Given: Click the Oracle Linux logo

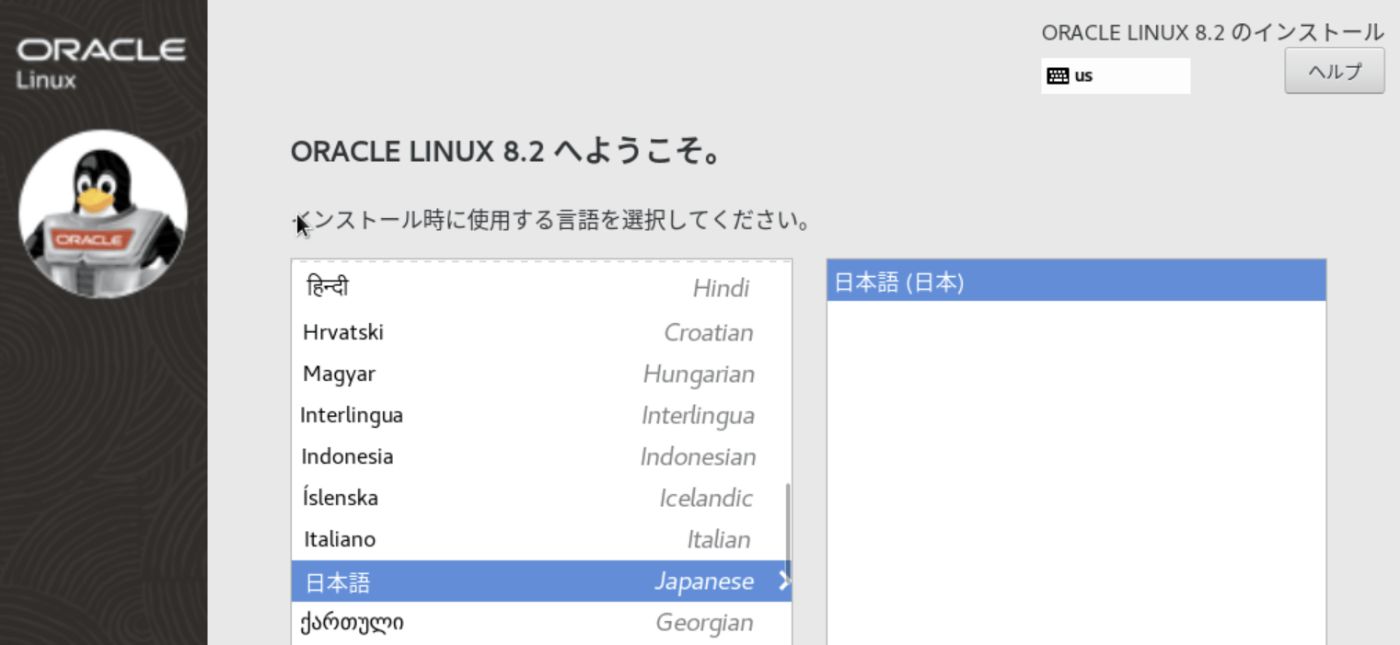Looking at the screenshot, I should pos(101,62).
